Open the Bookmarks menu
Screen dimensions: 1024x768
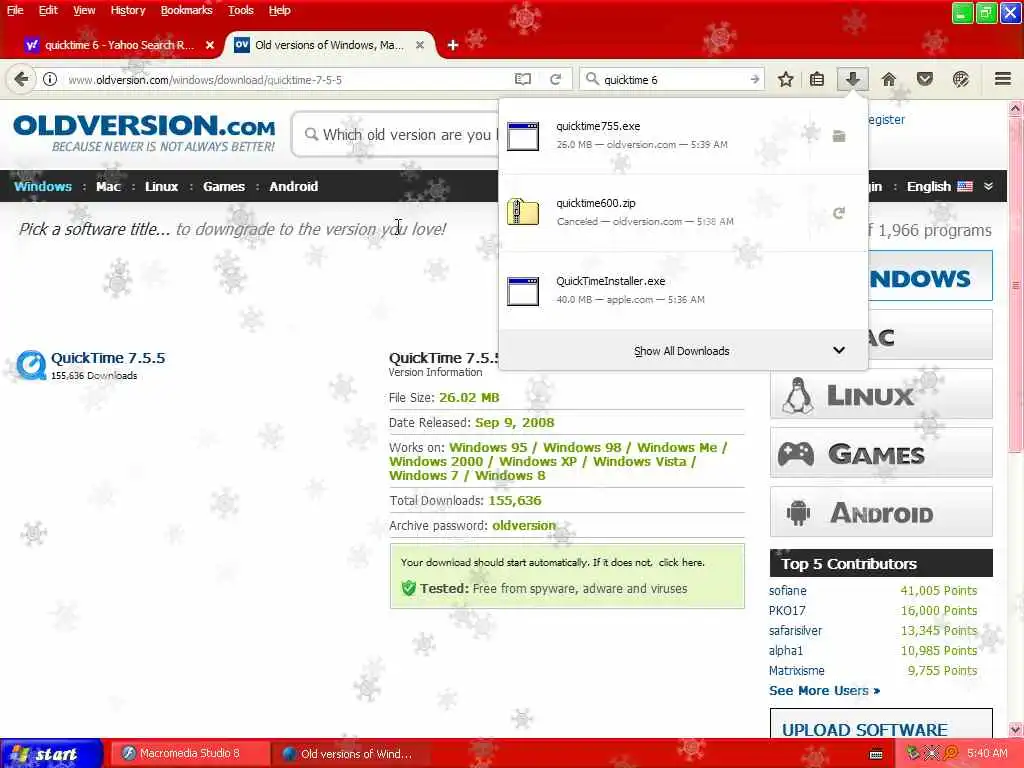(x=187, y=10)
